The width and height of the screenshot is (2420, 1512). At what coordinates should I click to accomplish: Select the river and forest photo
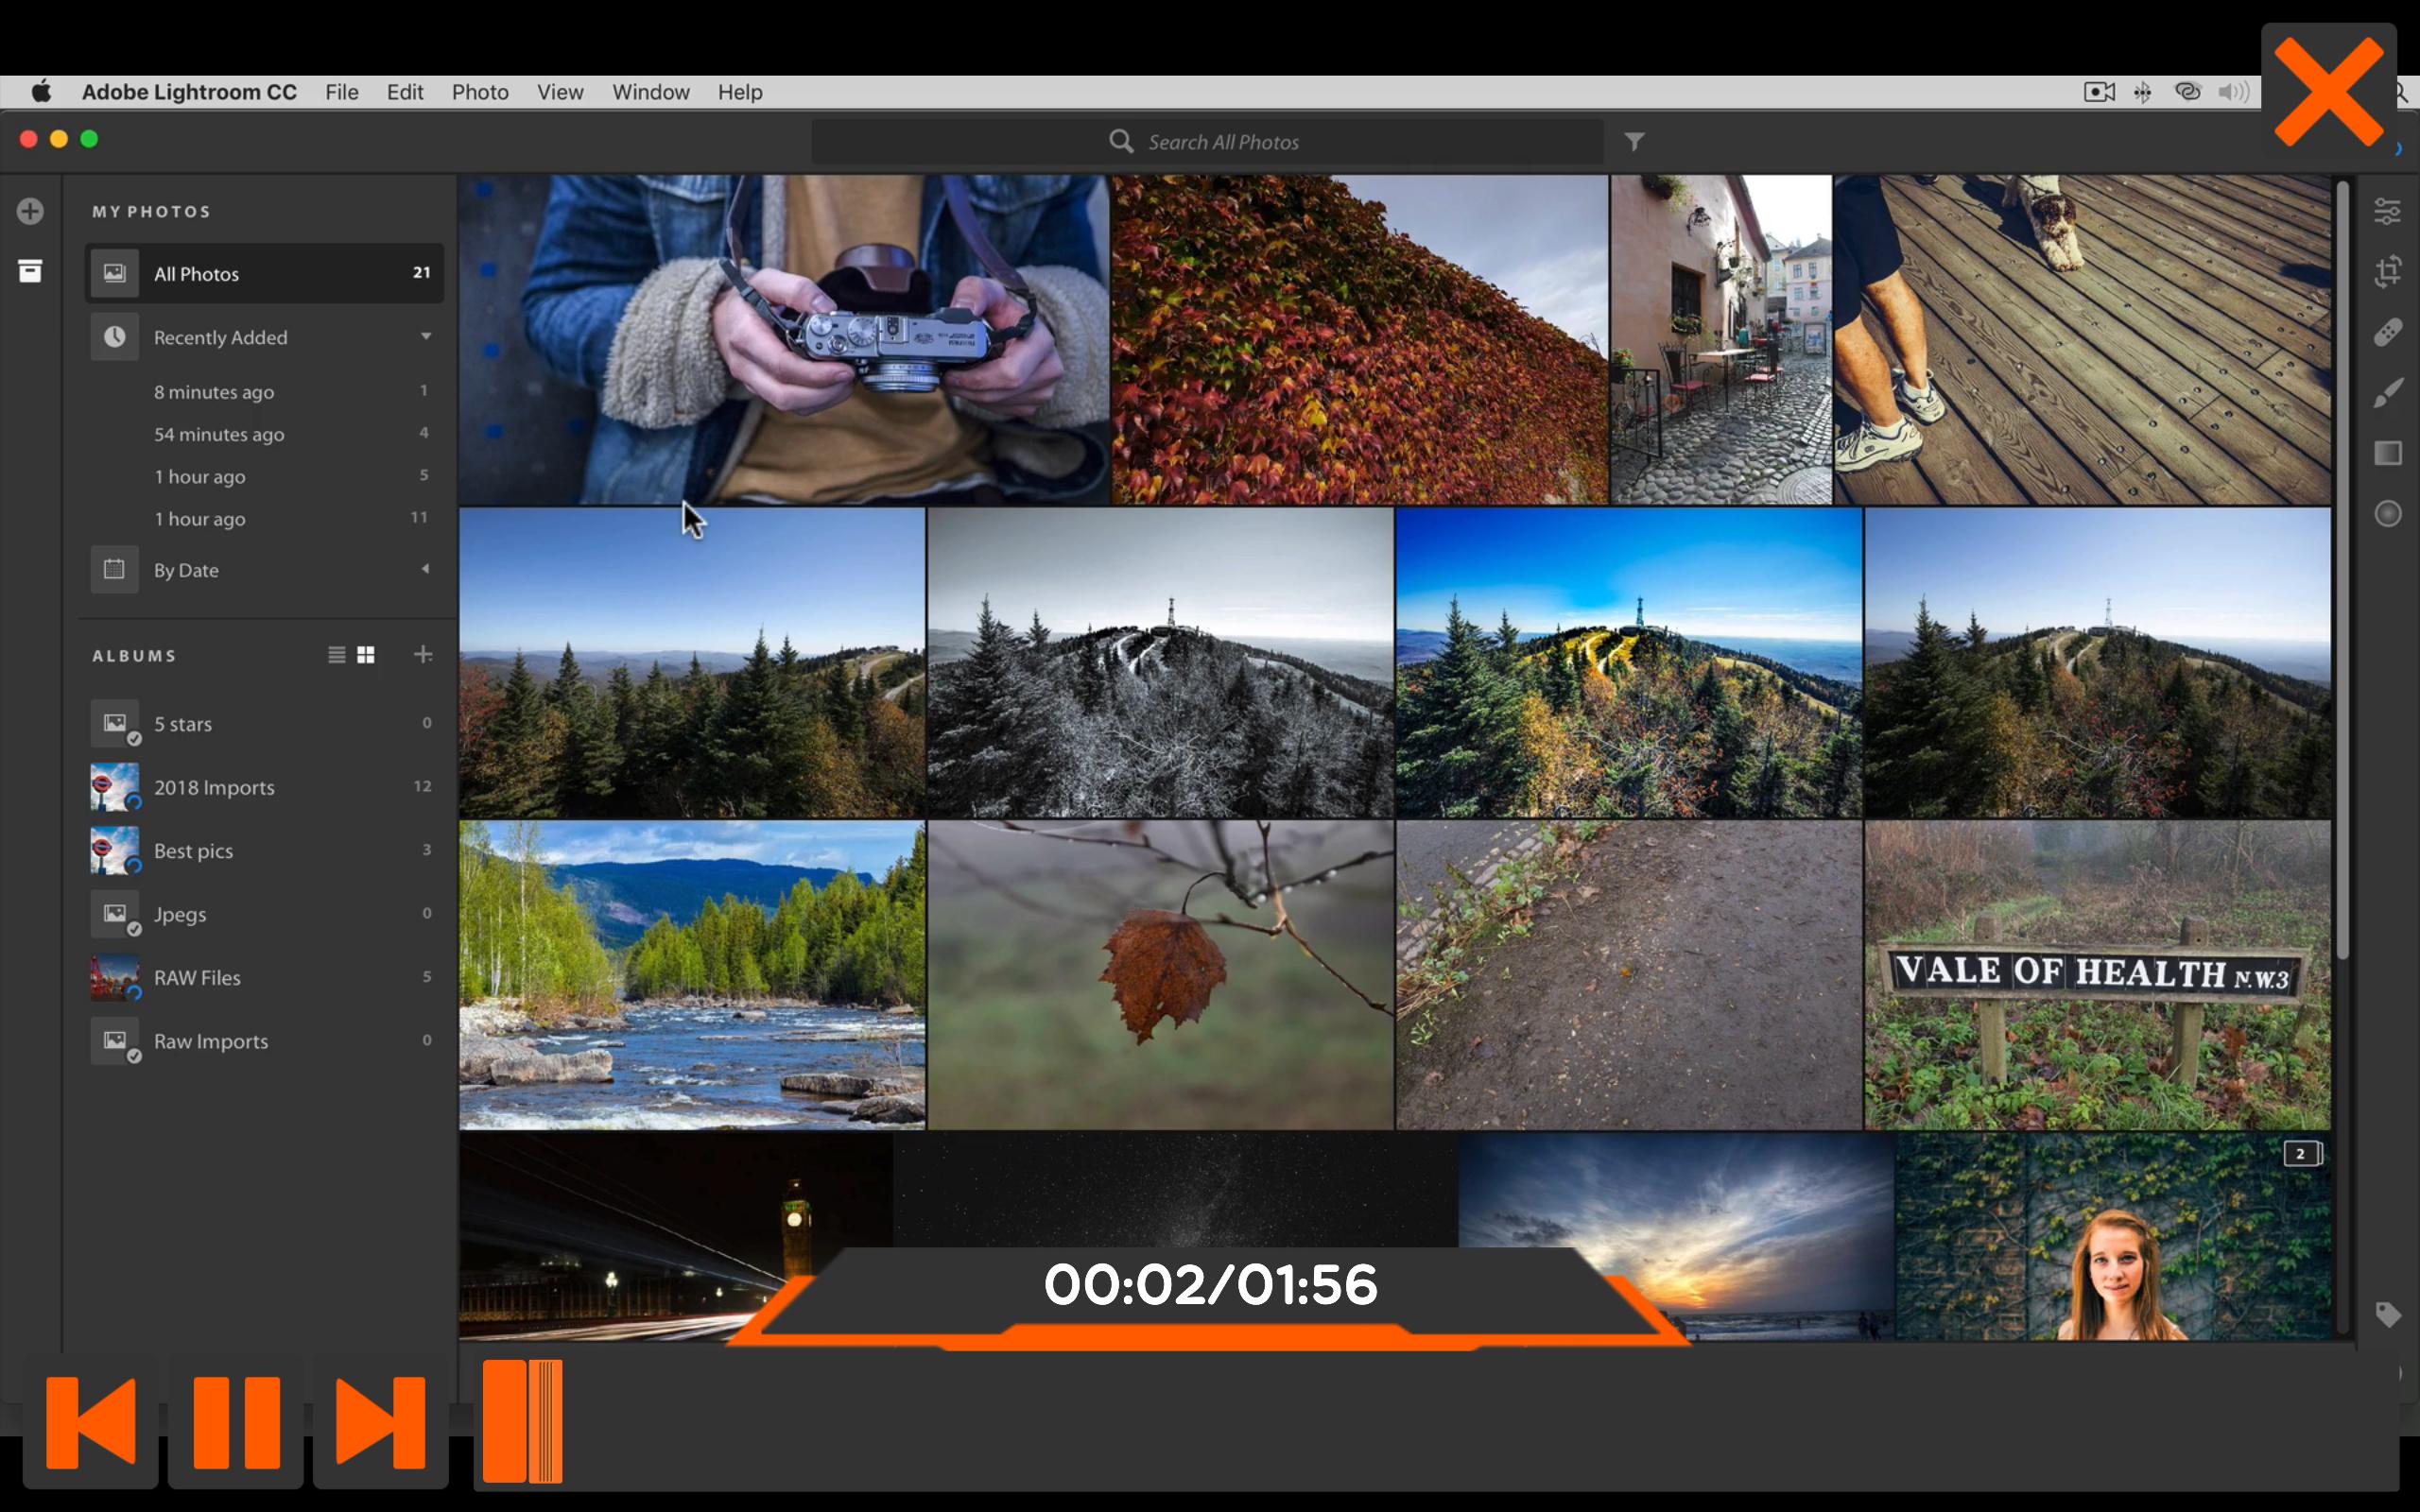[x=692, y=975]
